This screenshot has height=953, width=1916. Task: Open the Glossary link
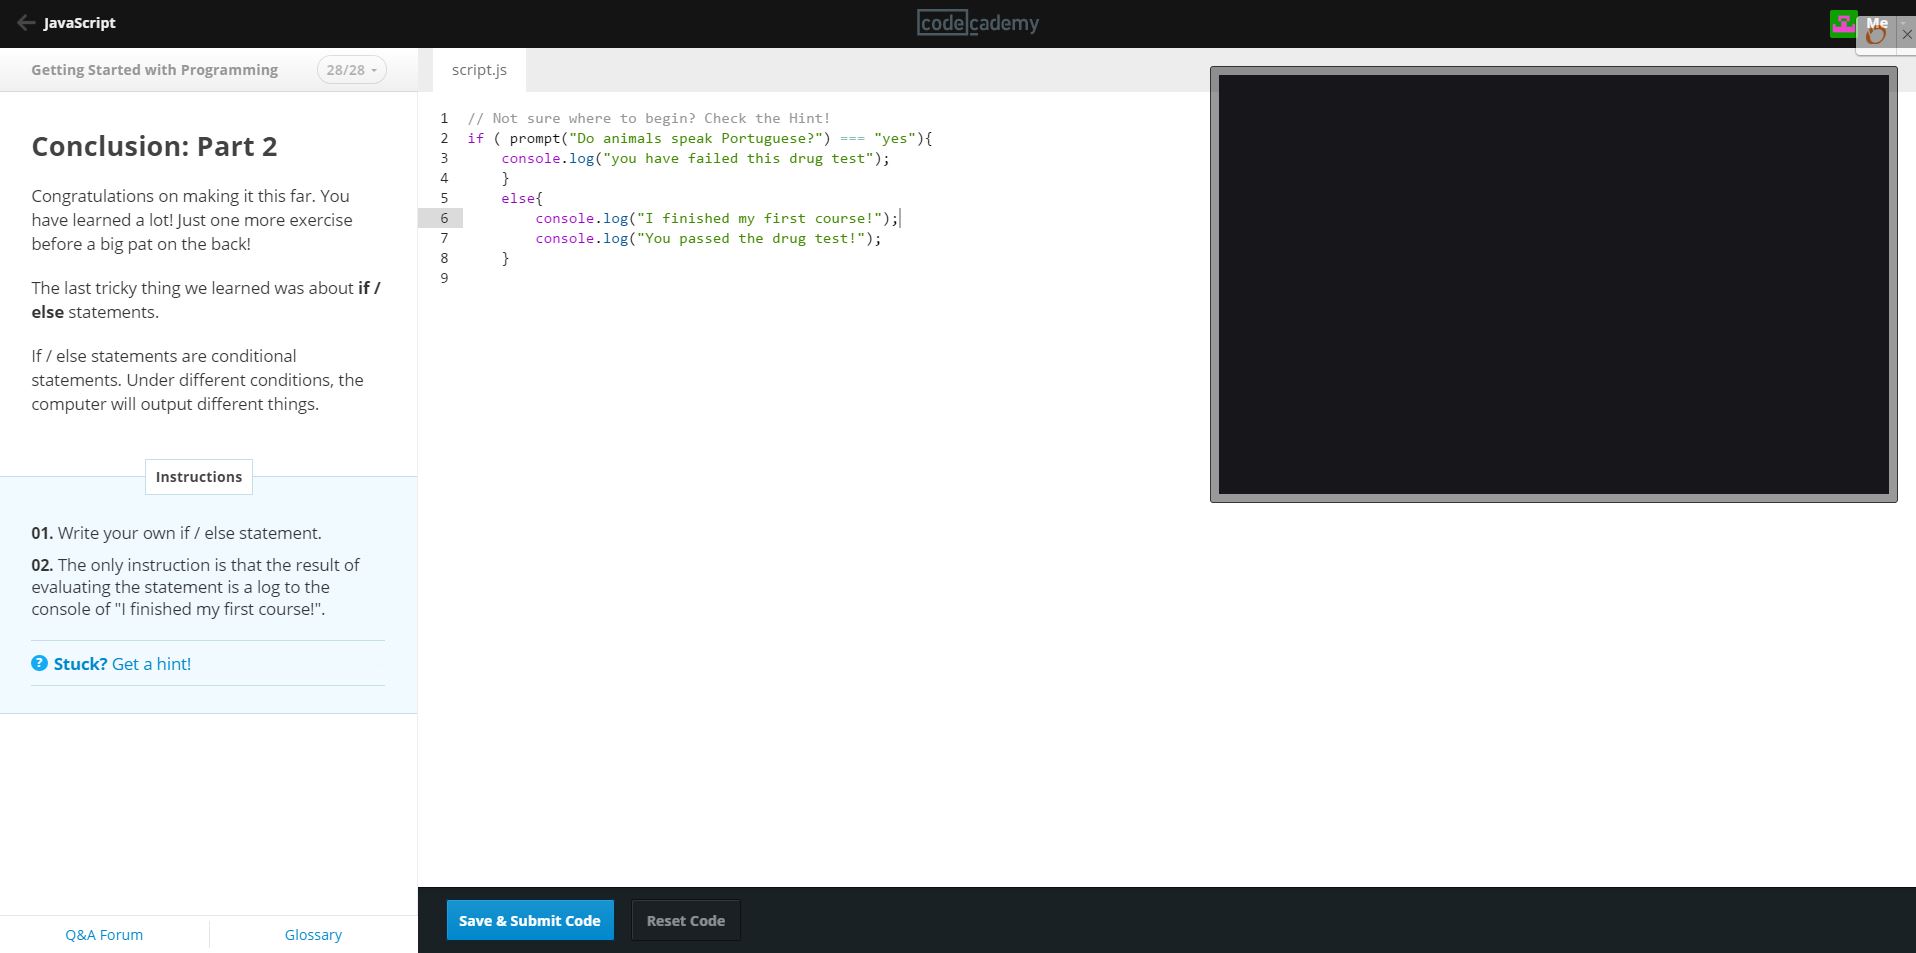[x=313, y=935]
